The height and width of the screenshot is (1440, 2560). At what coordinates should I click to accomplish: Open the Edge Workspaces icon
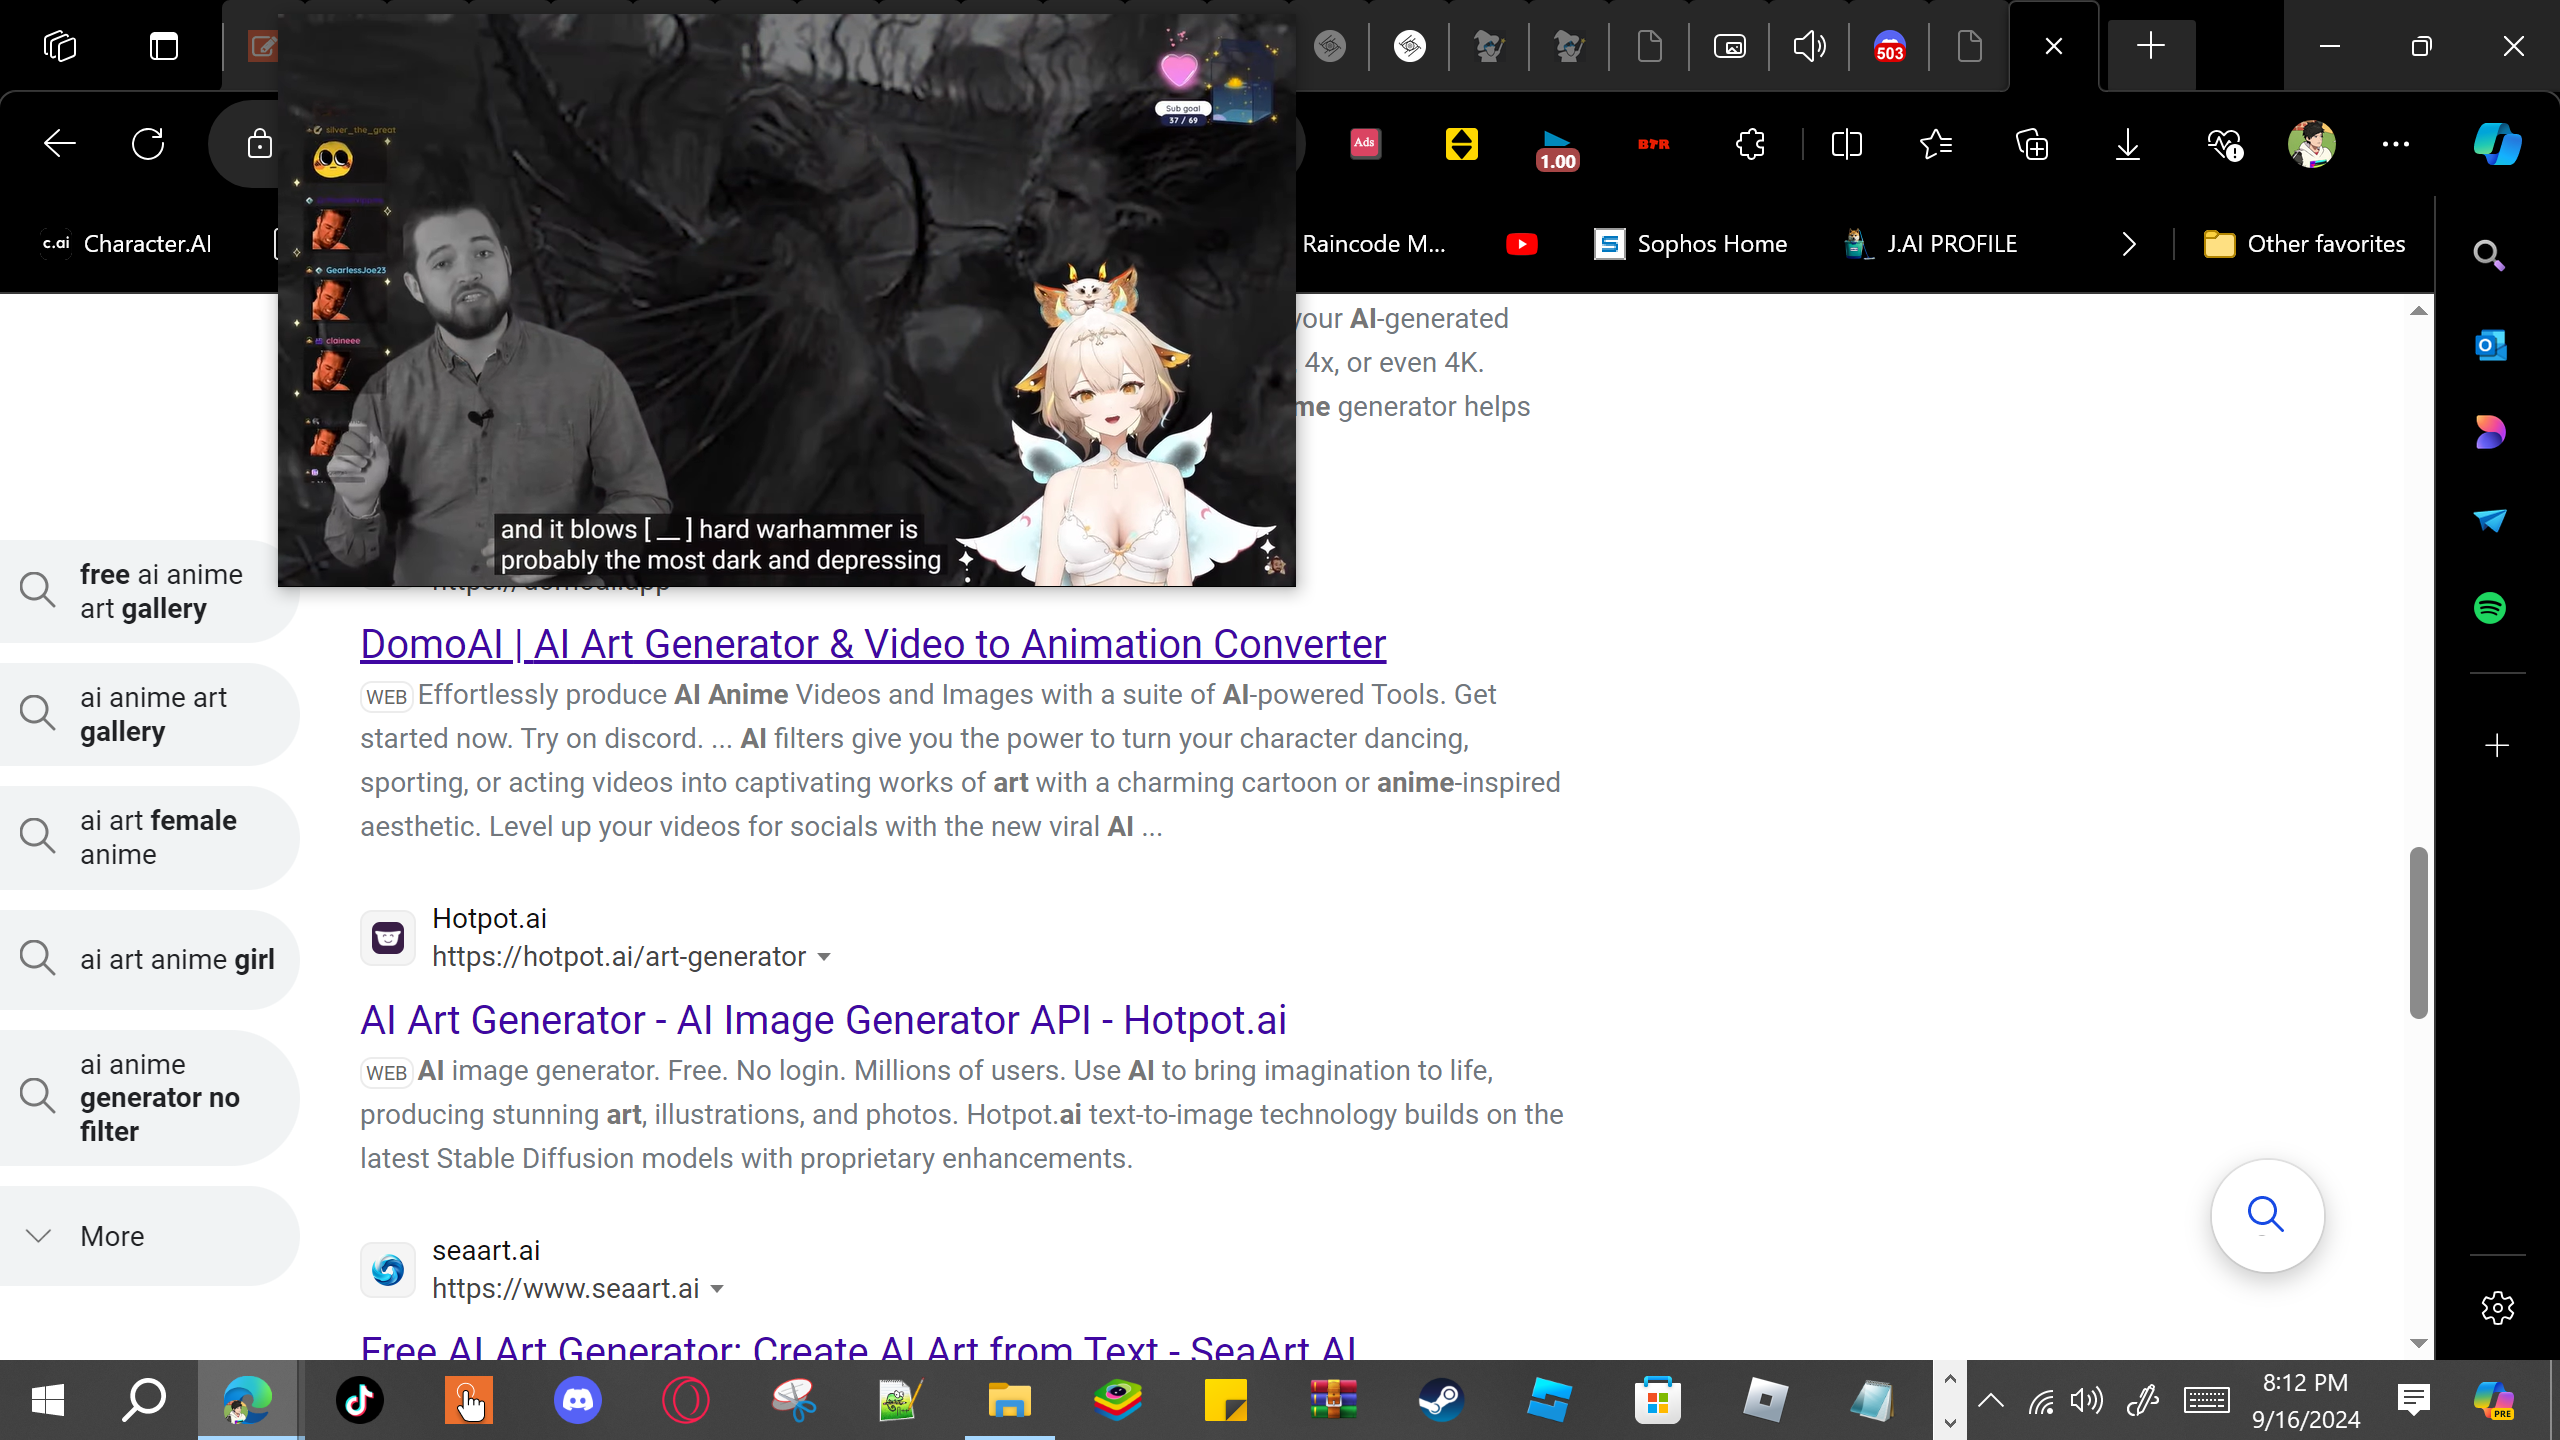pos(60,46)
